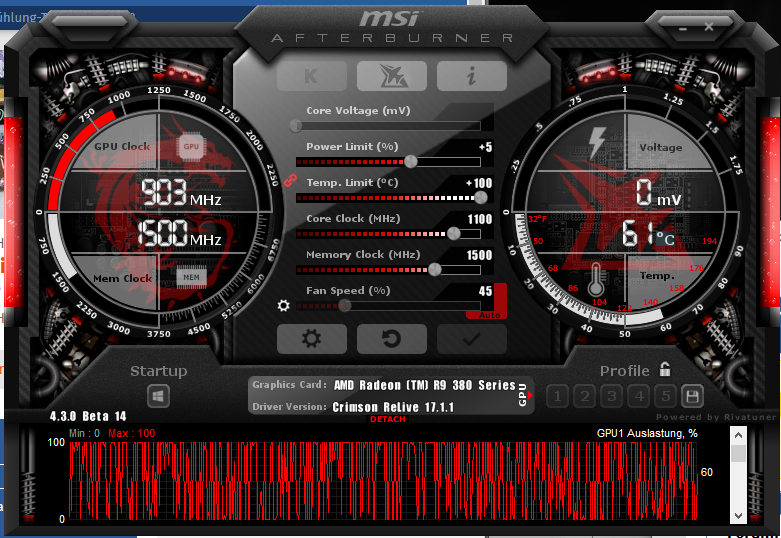Click the DETACH monitor link

coord(388,419)
